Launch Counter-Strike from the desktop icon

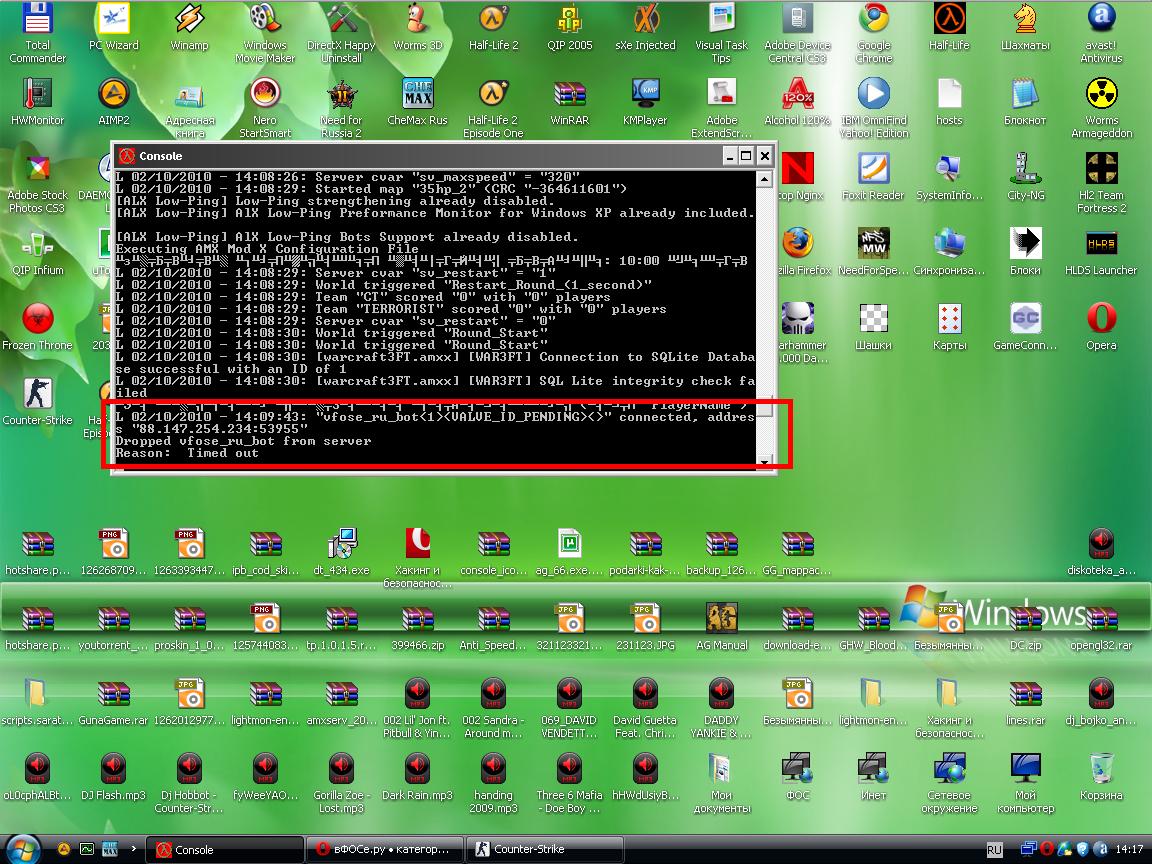[37, 396]
